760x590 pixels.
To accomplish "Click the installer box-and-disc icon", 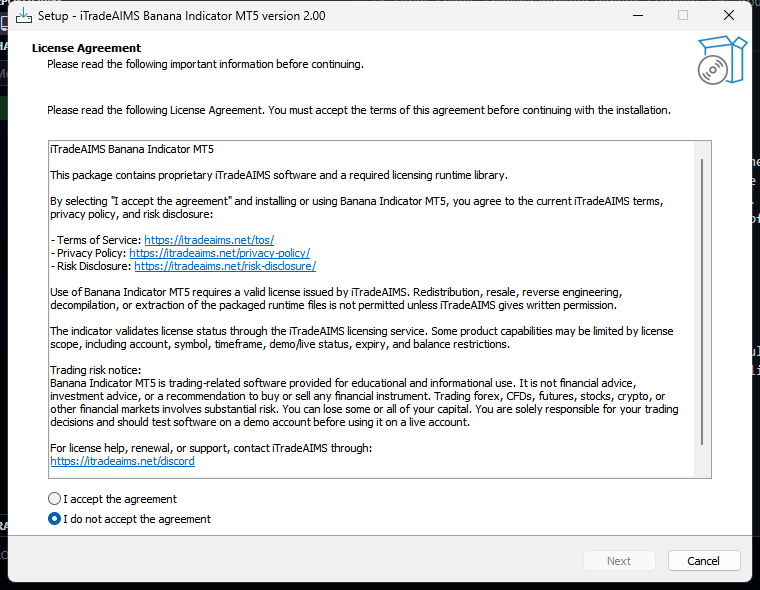I will [x=722, y=60].
